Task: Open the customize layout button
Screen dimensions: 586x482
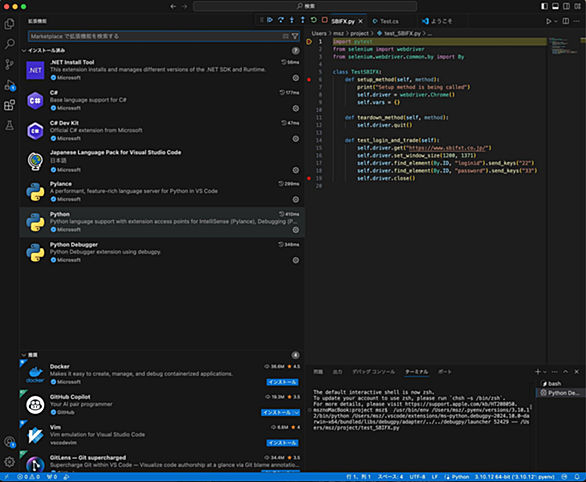Action: pyautogui.click(x=577, y=6)
